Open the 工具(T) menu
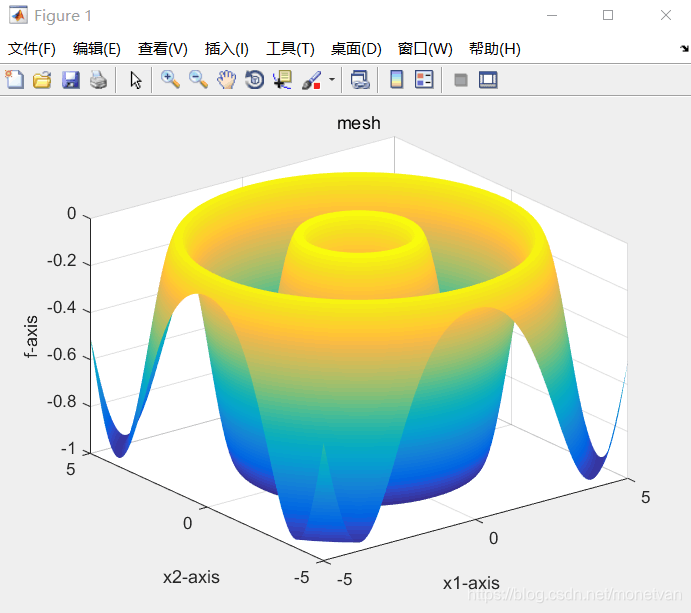Screen dimensions: 691x613 pyautogui.click(x=290, y=48)
